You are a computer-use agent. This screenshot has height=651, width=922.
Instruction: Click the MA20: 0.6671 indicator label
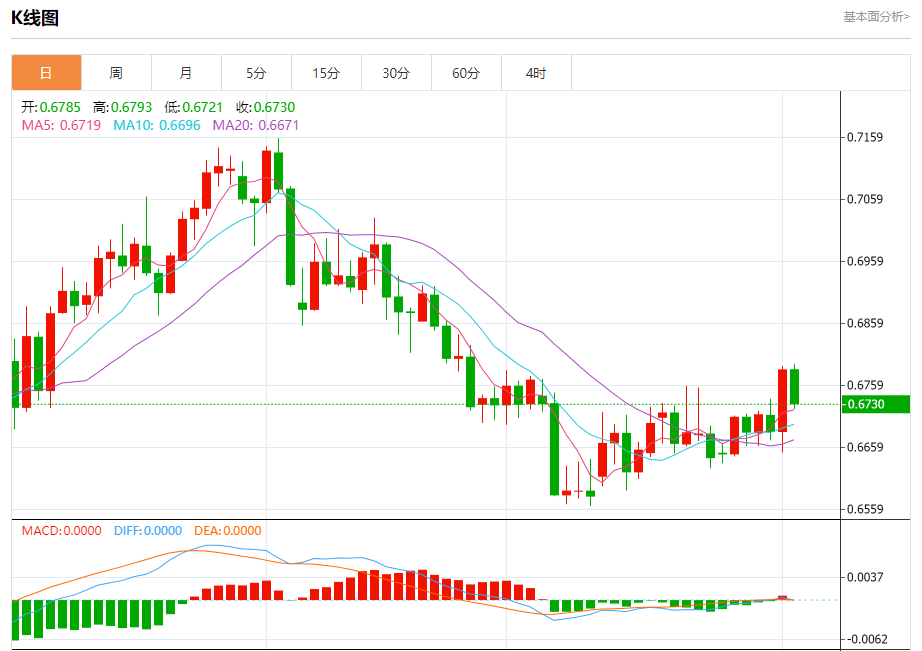256,125
